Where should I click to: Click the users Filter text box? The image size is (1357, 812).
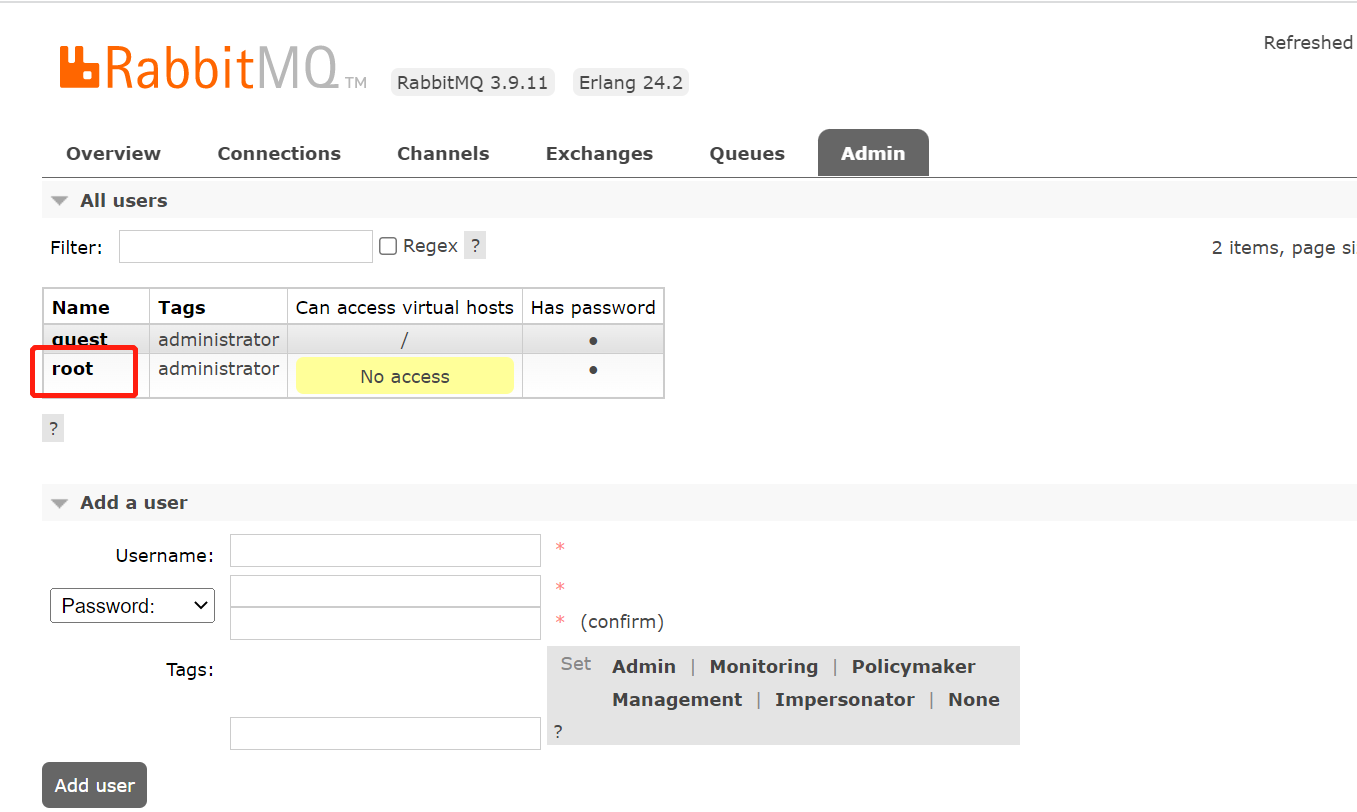pos(245,247)
